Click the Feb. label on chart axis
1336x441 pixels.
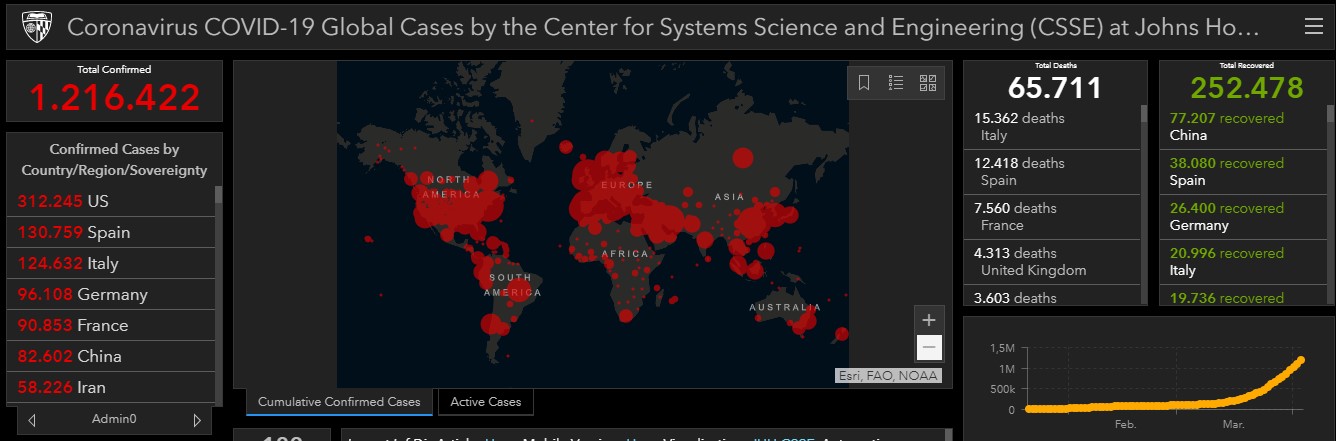click(x=1125, y=425)
